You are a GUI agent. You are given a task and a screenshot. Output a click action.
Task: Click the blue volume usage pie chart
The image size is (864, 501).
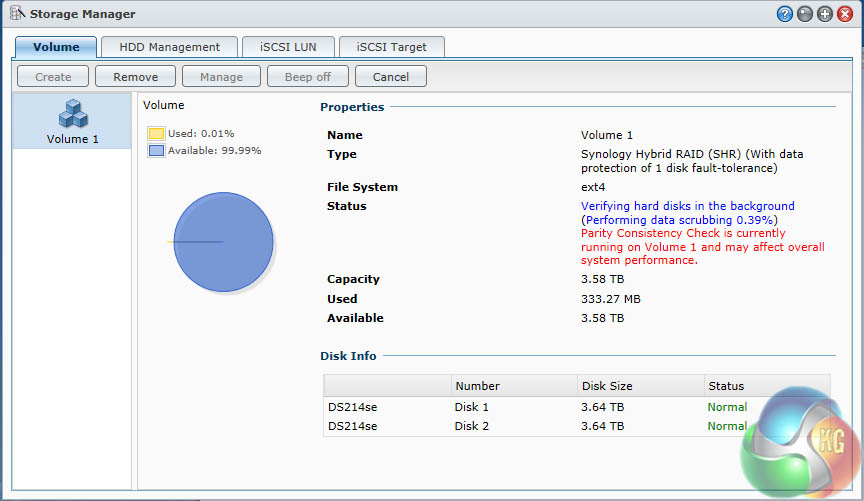(x=223, y=242)
